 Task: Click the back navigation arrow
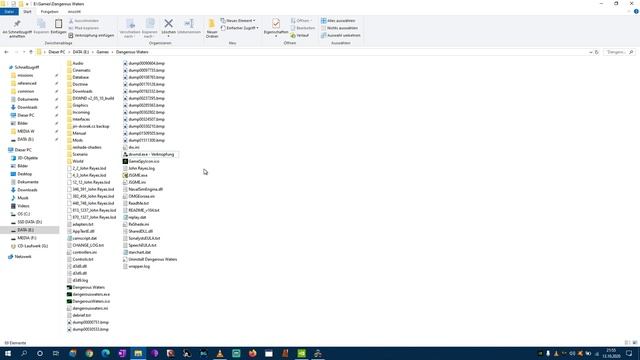[6, 52]
